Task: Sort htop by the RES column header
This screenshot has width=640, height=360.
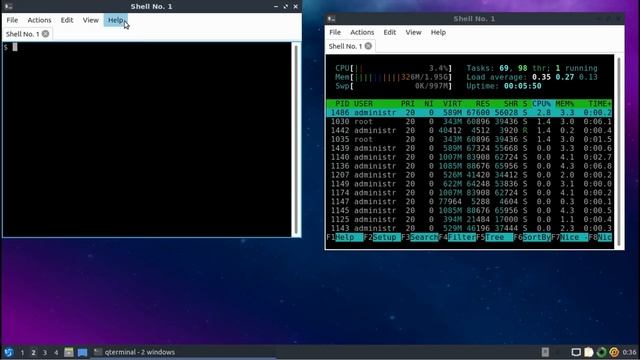Action: pyautogui.click(x=482, y=104)
